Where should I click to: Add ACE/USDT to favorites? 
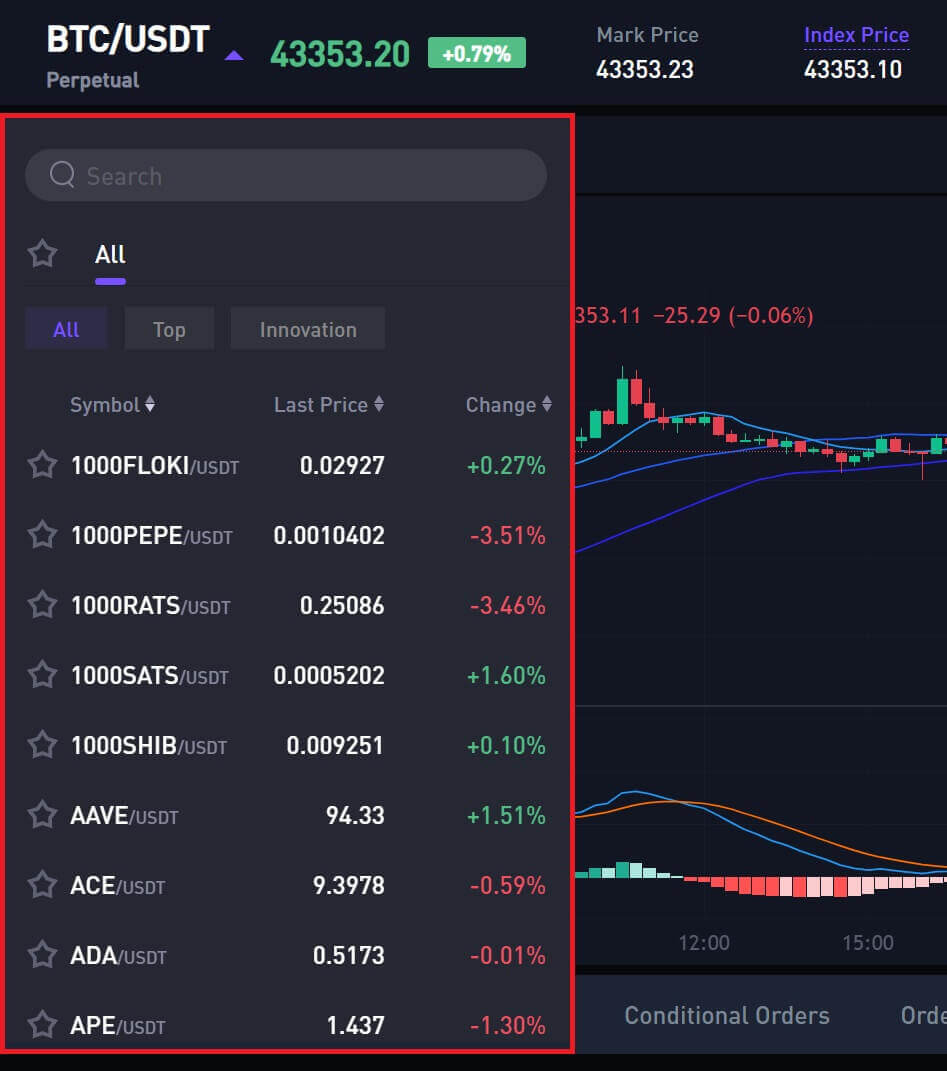tap(42, 885)
